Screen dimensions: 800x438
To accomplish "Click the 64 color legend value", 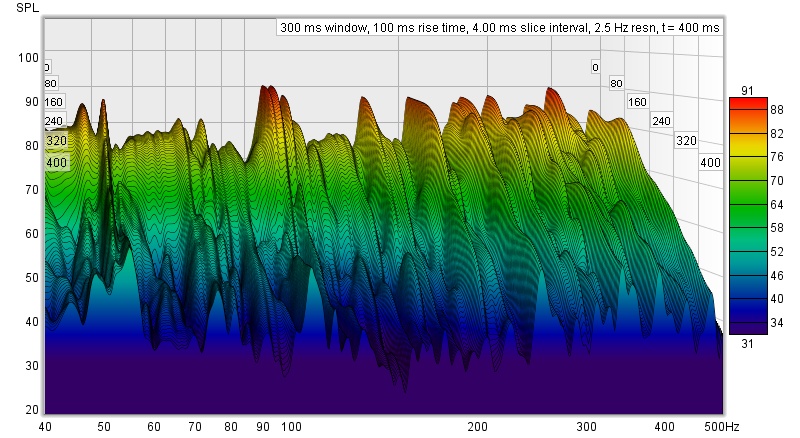I will click(777, 205).
